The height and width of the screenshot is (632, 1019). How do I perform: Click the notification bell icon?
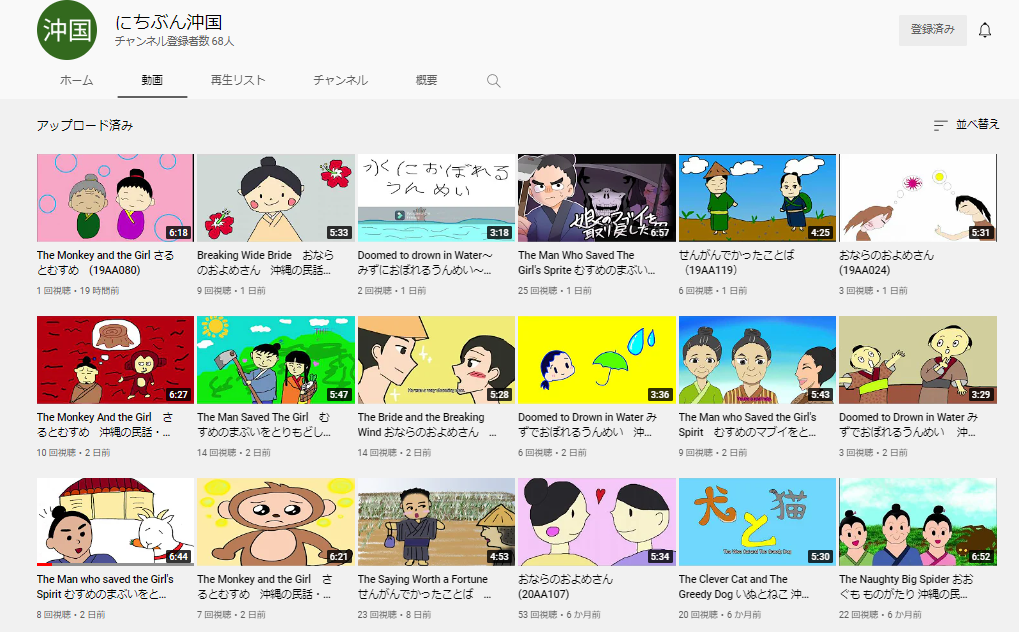click(984, 30)
